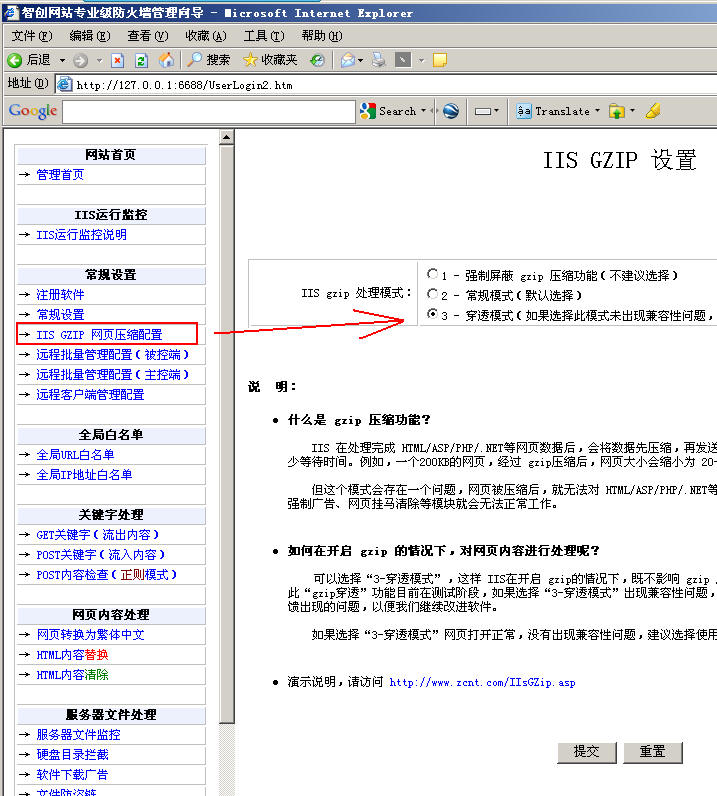Image resolution: width=717 pixels, height=796 pixels.
Task: Open the HTML内容替换 link
Action: (x=72, y=654)
